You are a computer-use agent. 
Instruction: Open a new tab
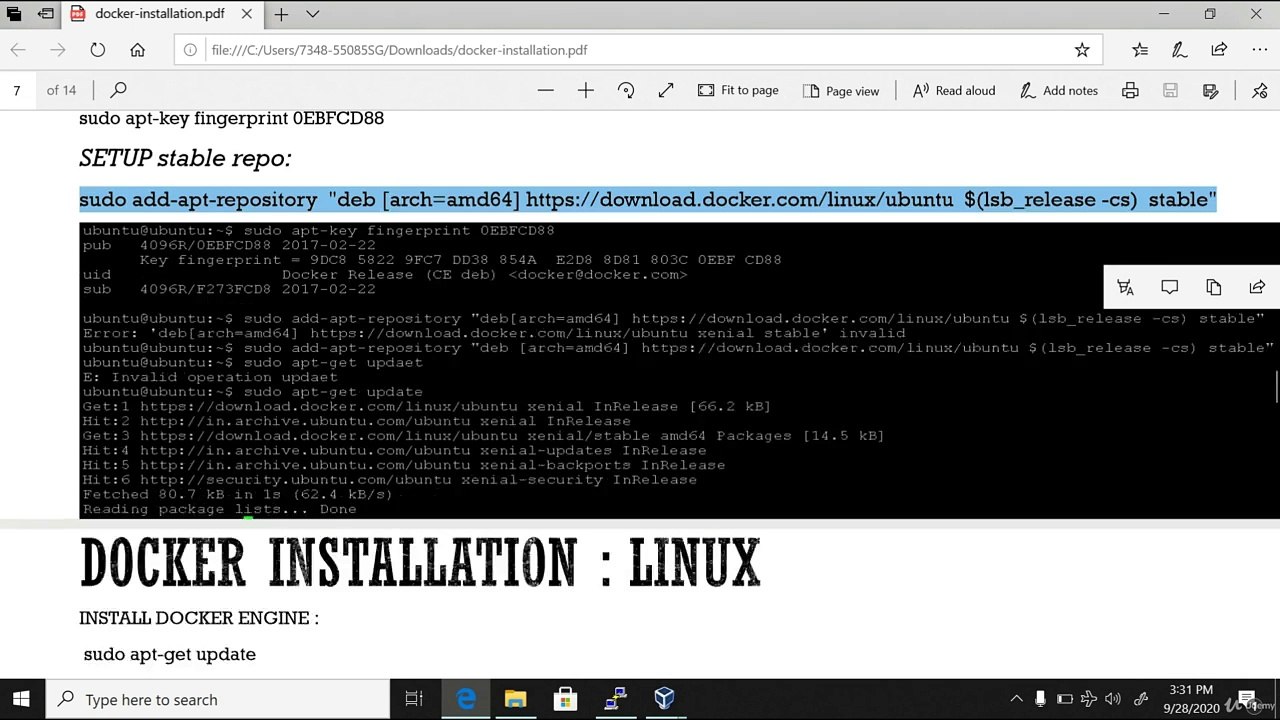tap(281, 14)
